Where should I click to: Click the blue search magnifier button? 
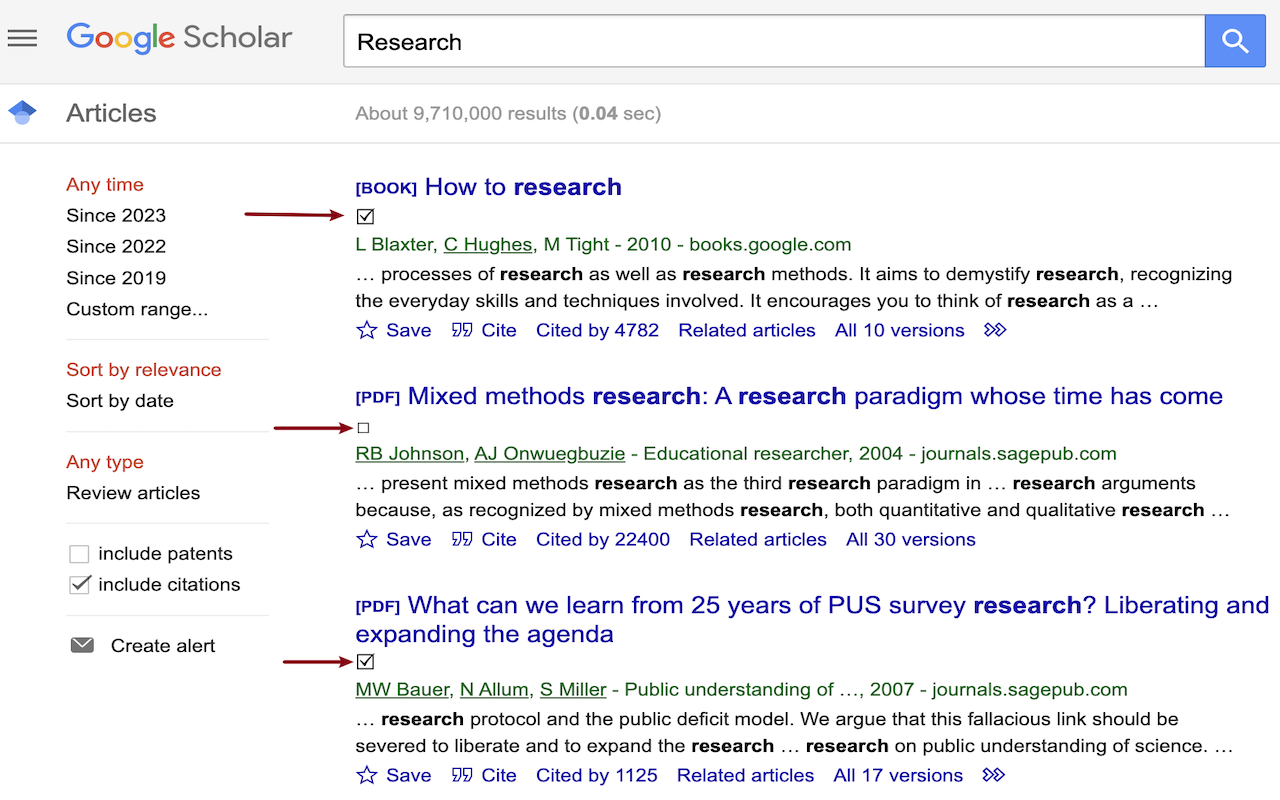[1235, 41]
